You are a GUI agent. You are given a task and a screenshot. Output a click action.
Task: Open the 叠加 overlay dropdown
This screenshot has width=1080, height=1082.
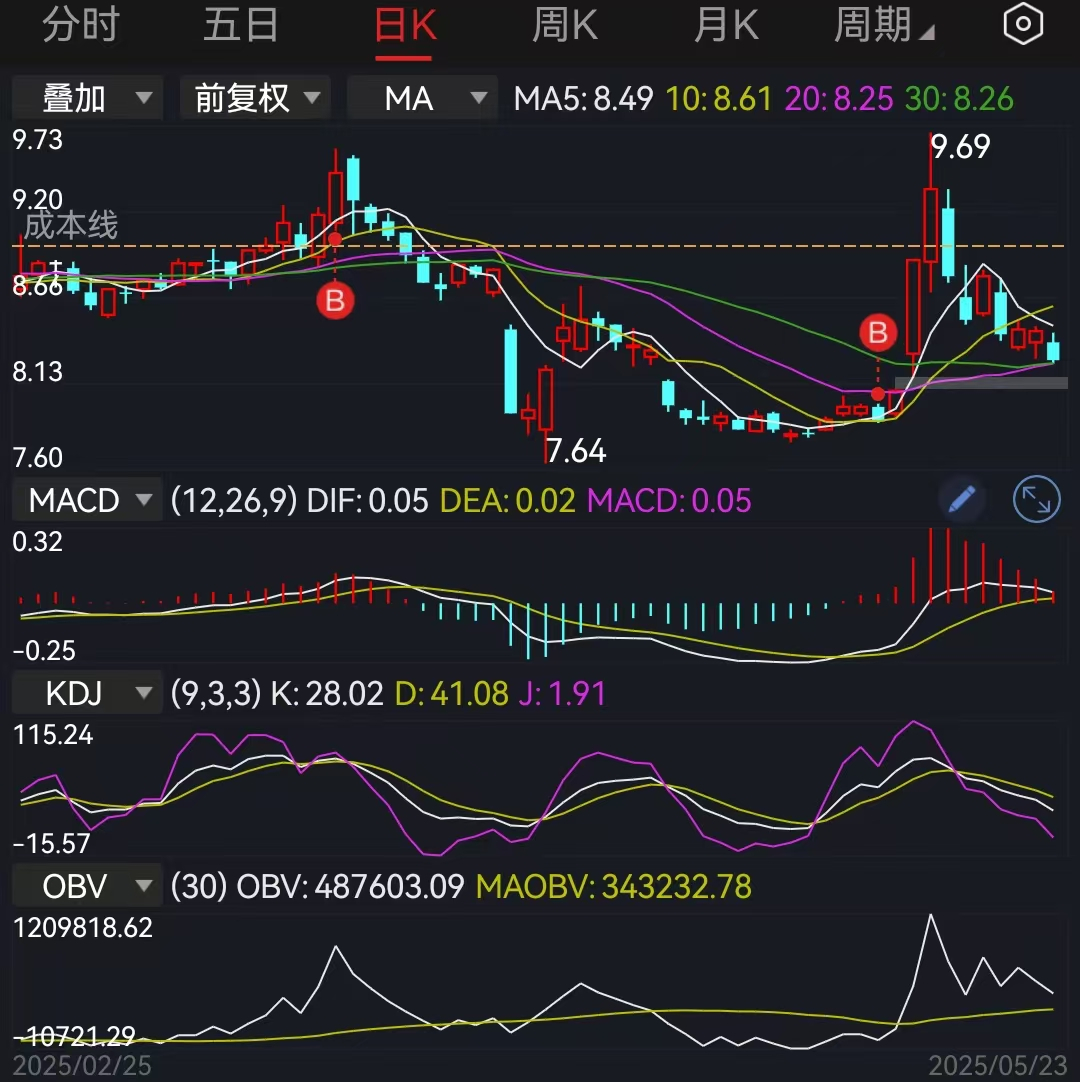tap(87, 97)
